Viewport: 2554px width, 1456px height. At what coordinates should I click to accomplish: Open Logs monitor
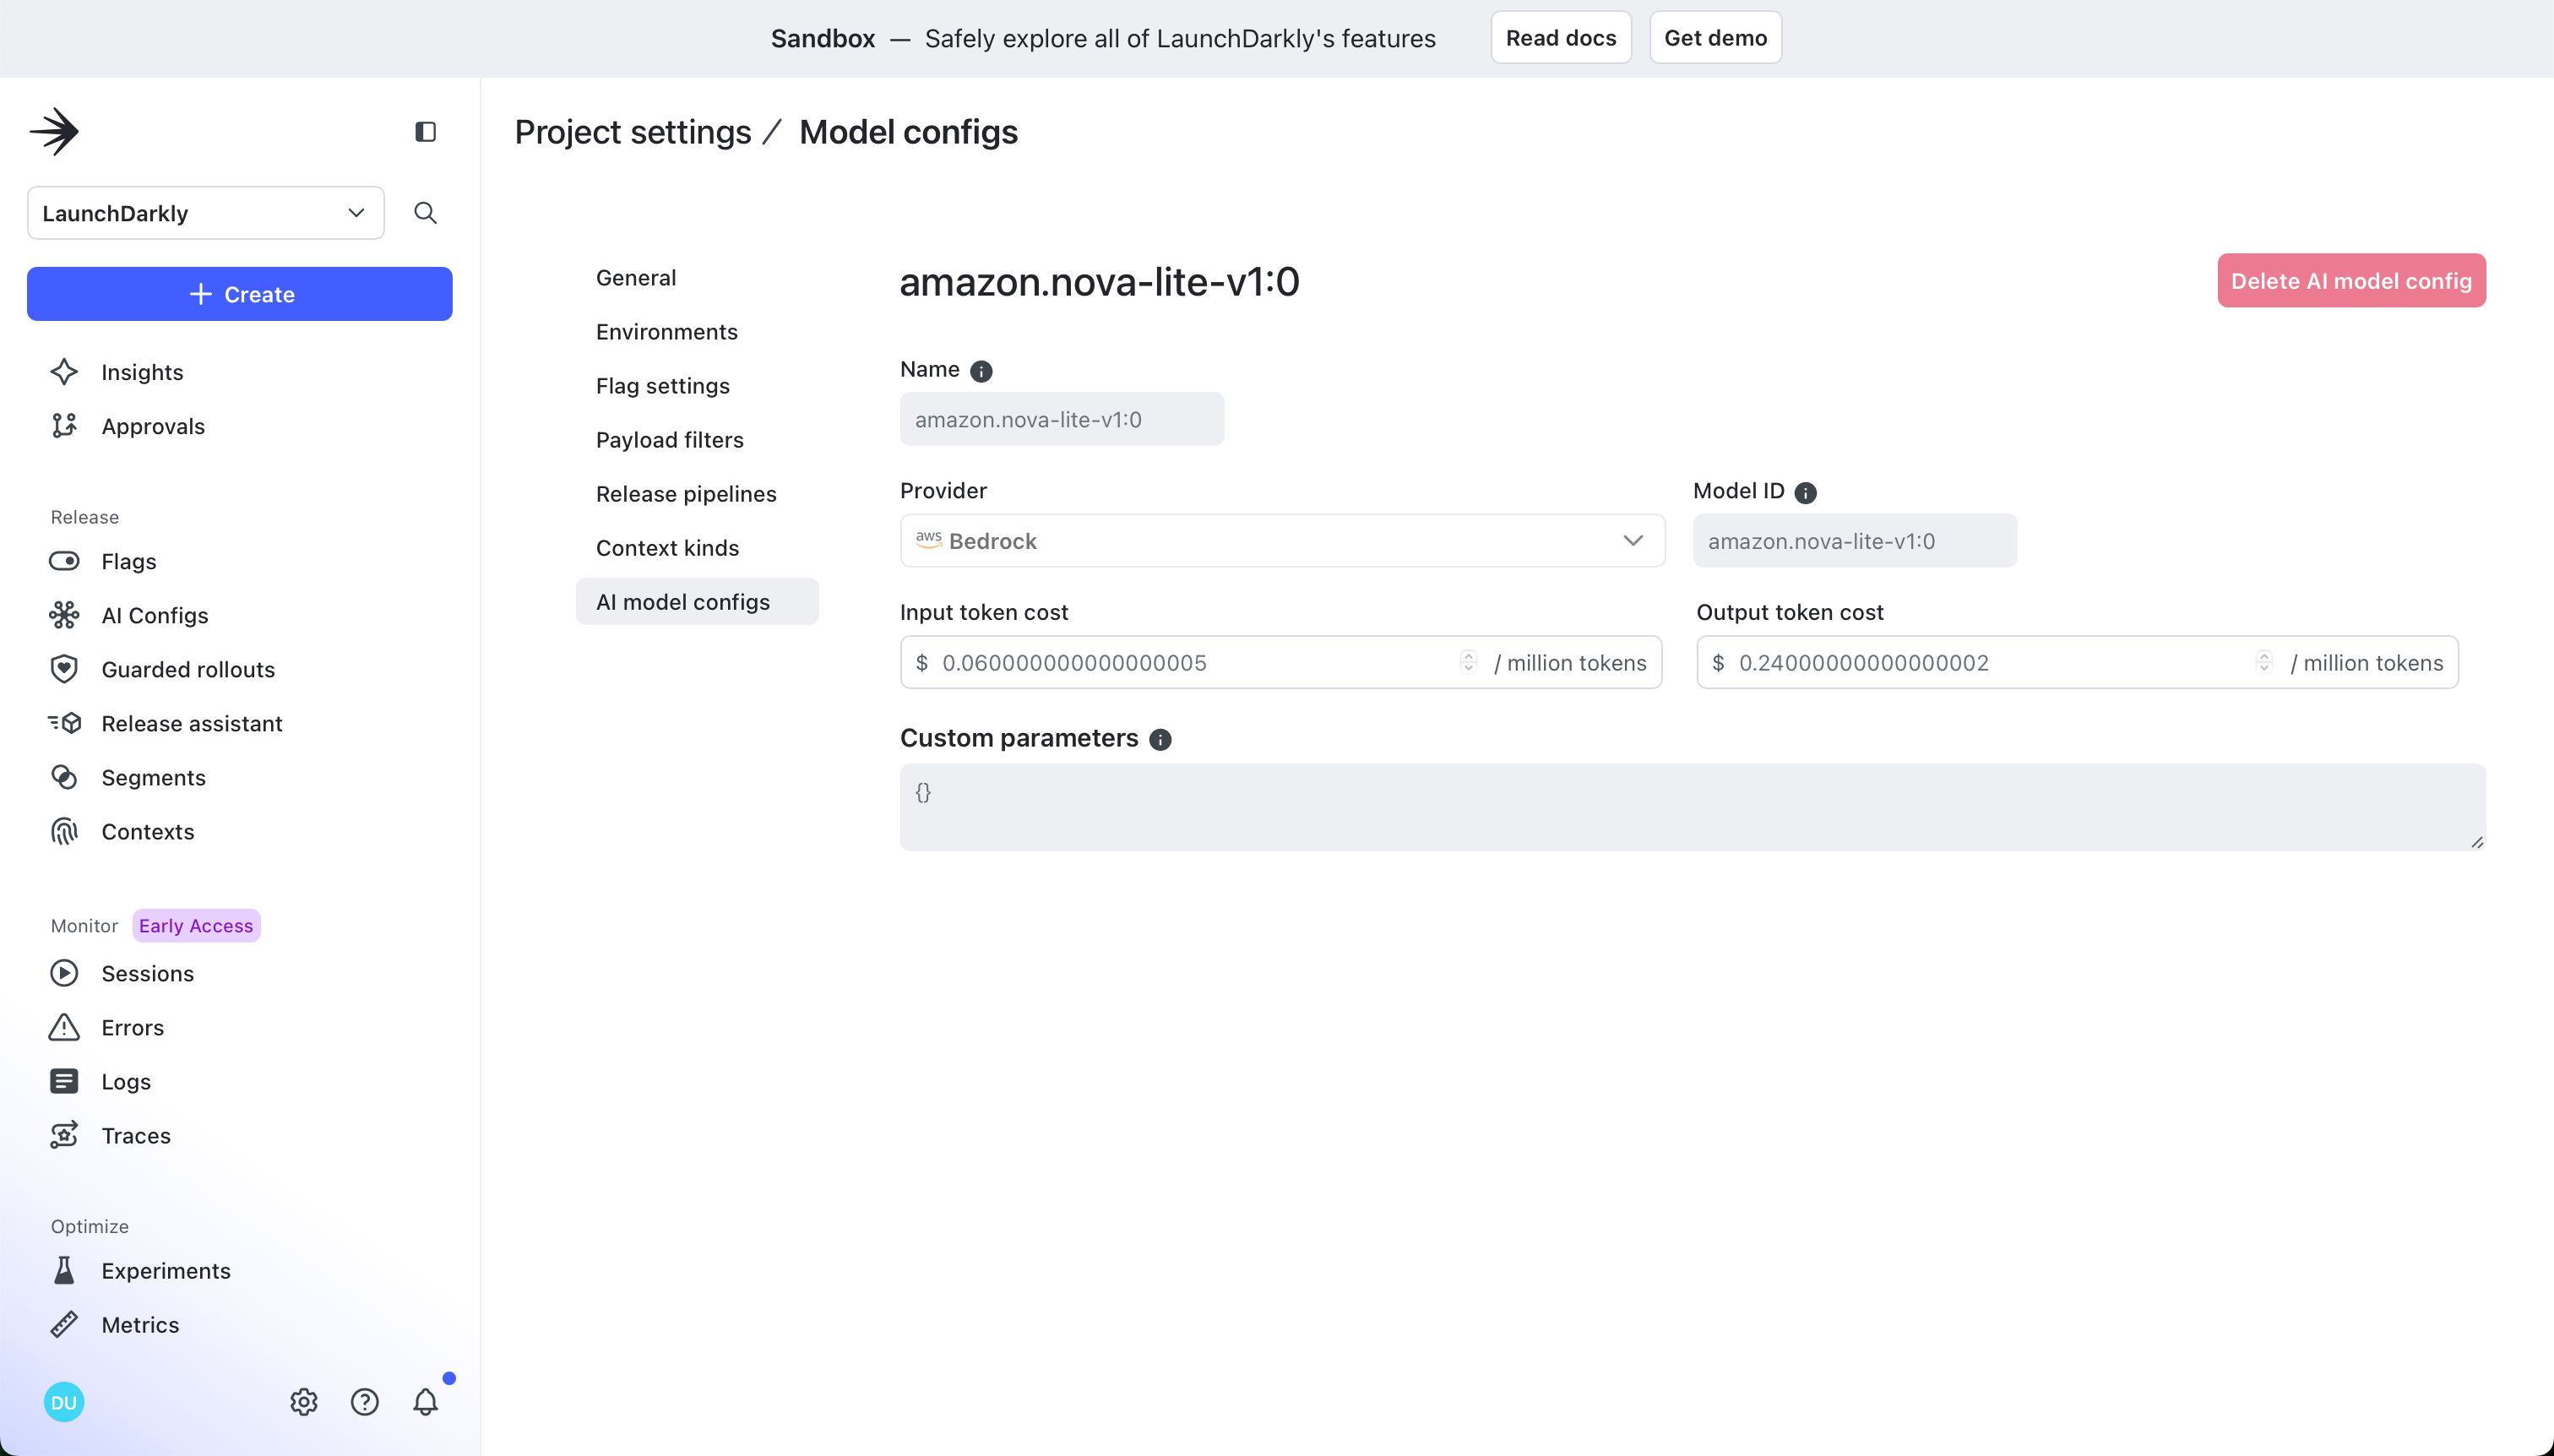click(x=125, y=1081)
